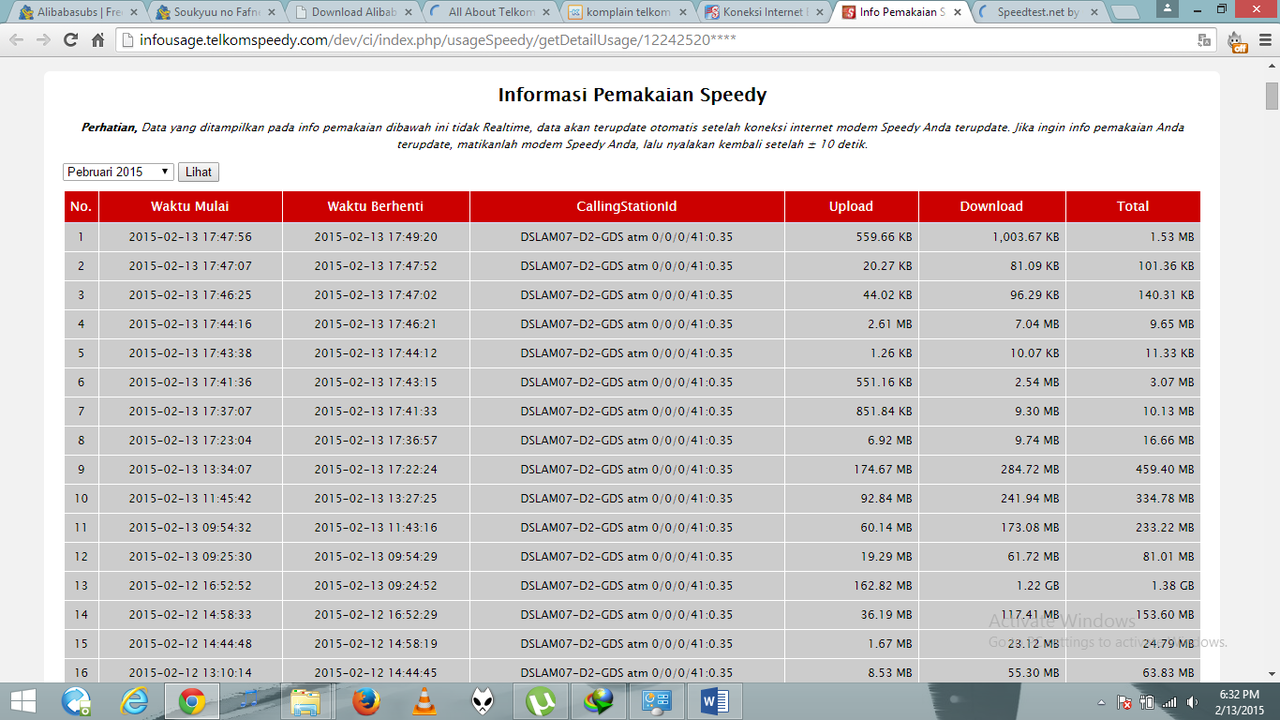Reload the current page
The height and width of the screenshot is (720, 1280).
pos(70,40)
